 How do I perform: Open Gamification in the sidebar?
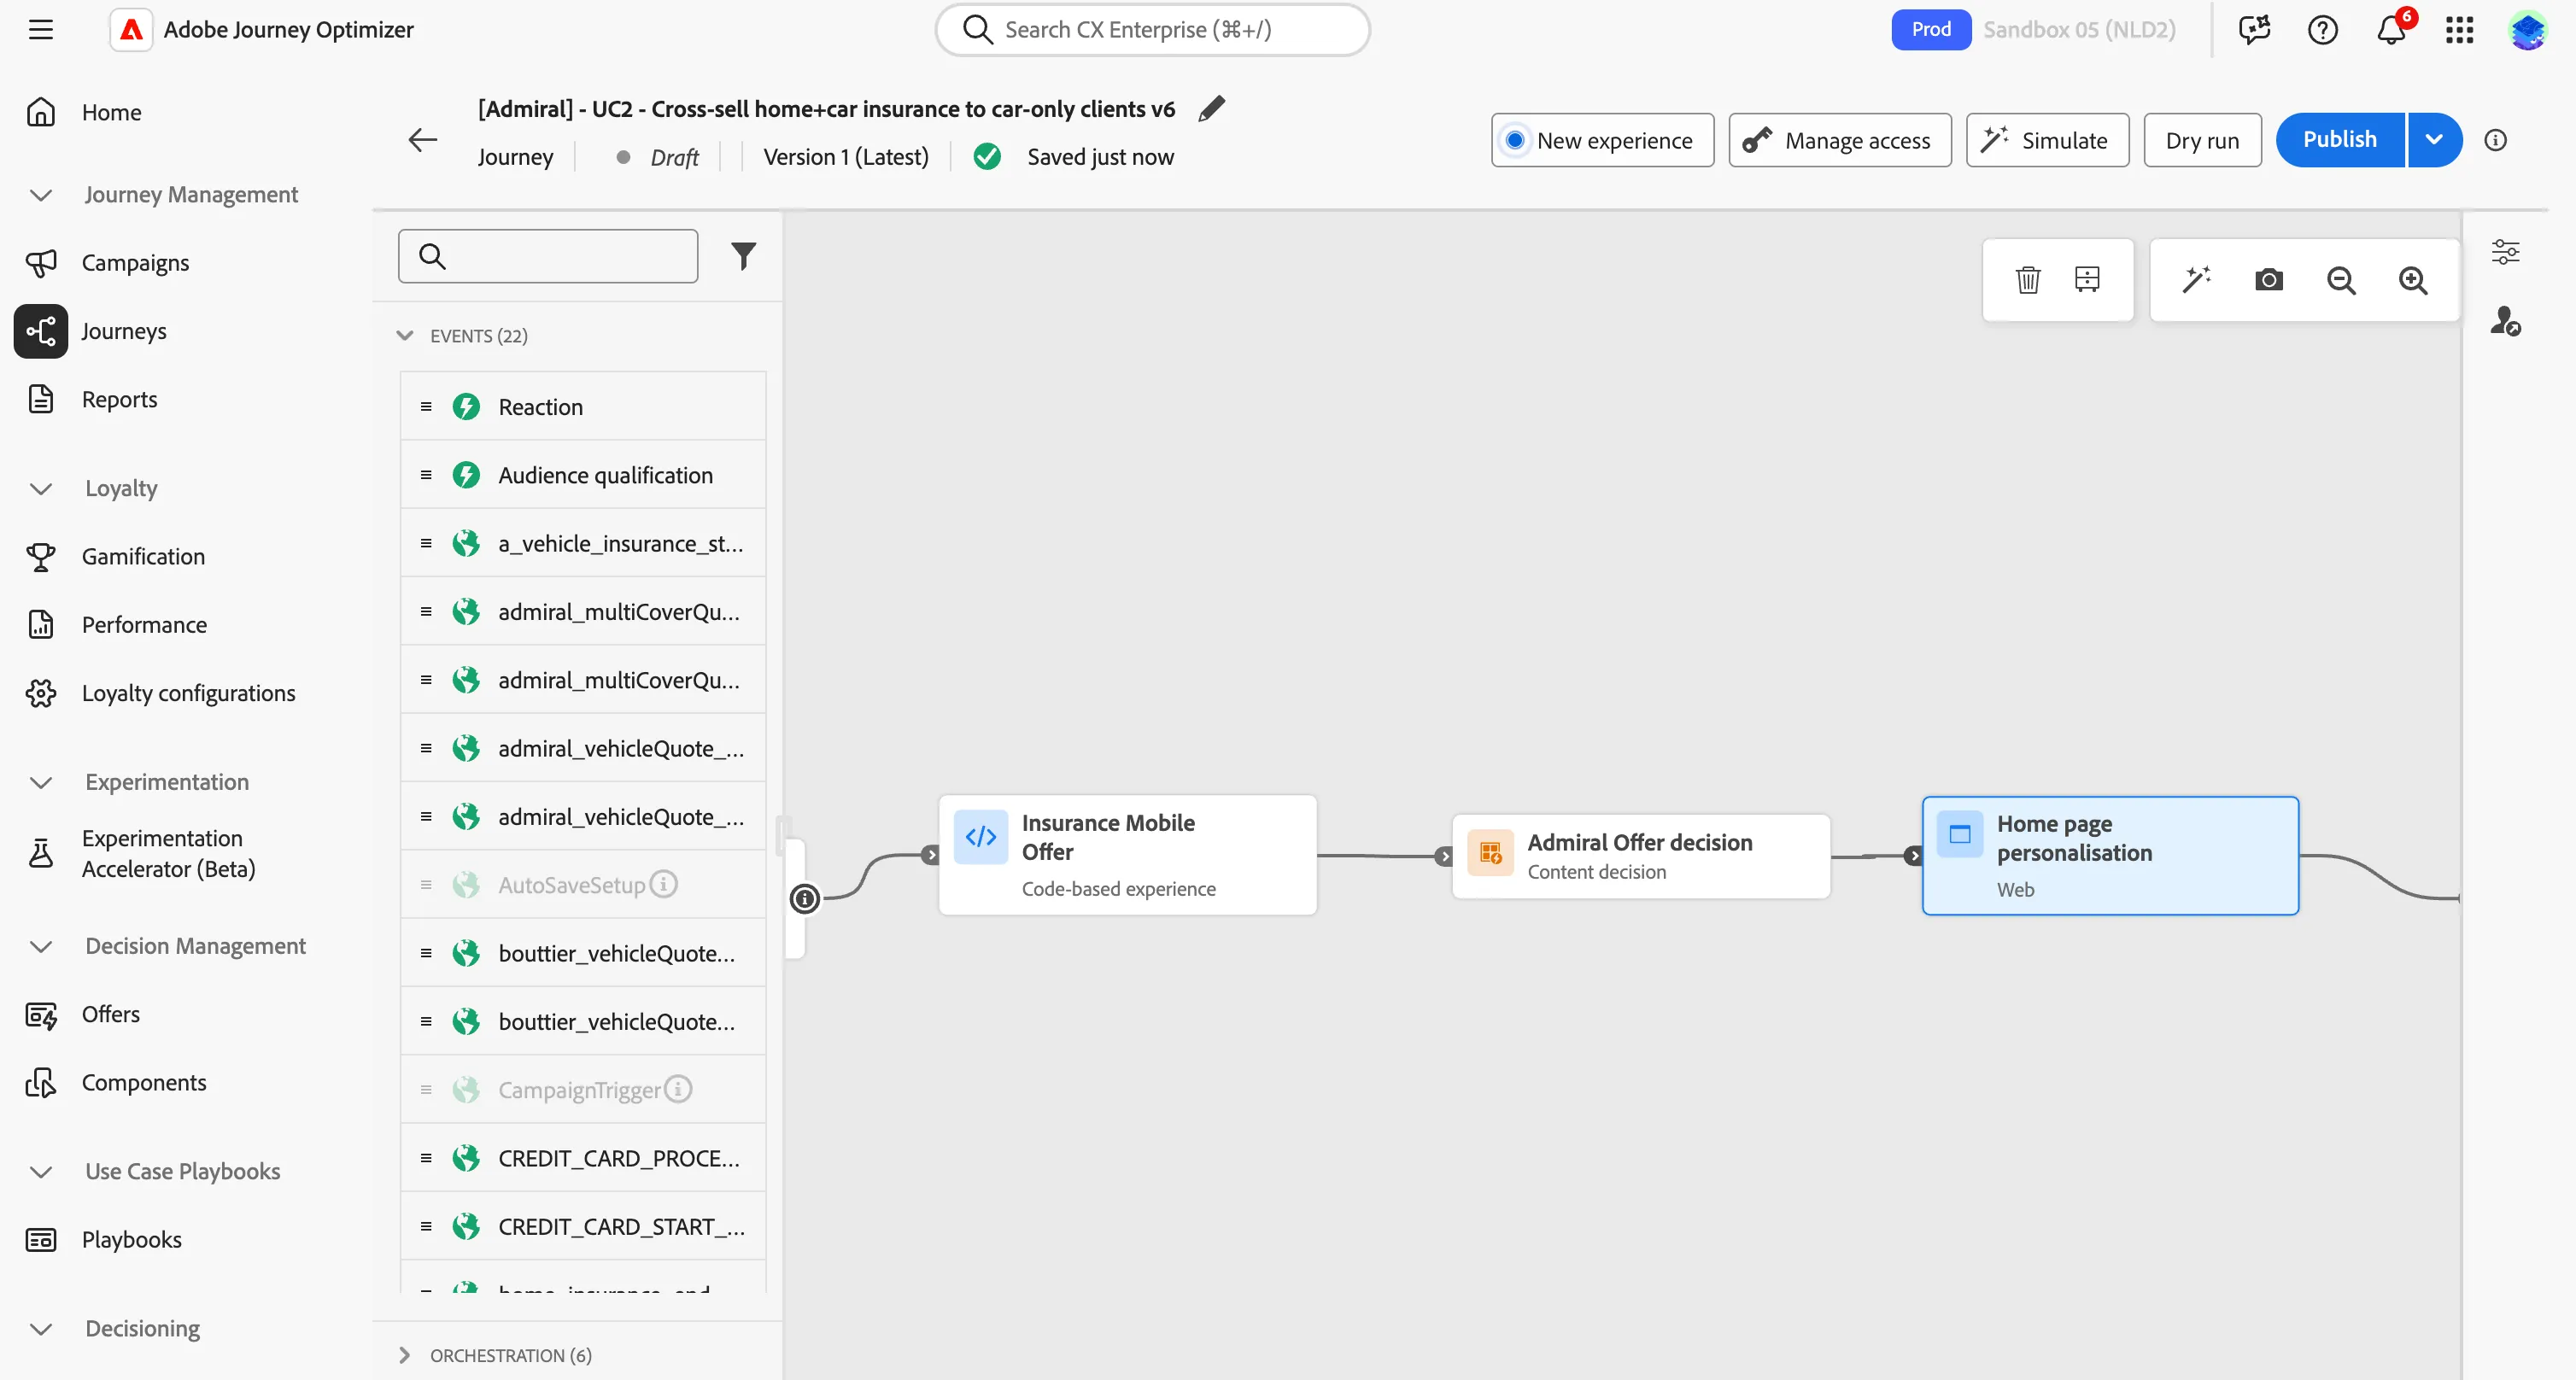pos(143,556)
